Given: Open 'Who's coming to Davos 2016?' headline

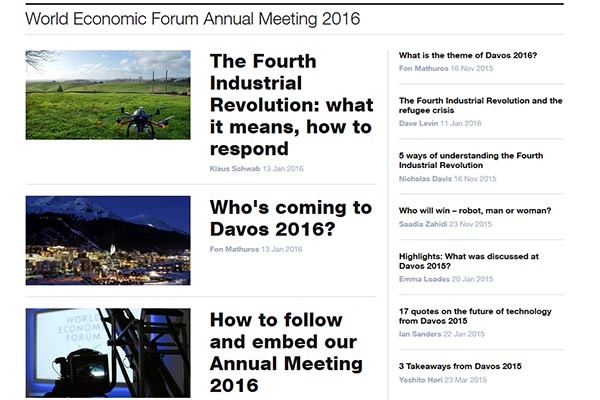Looking at the screenshot, I should (290, 218).
